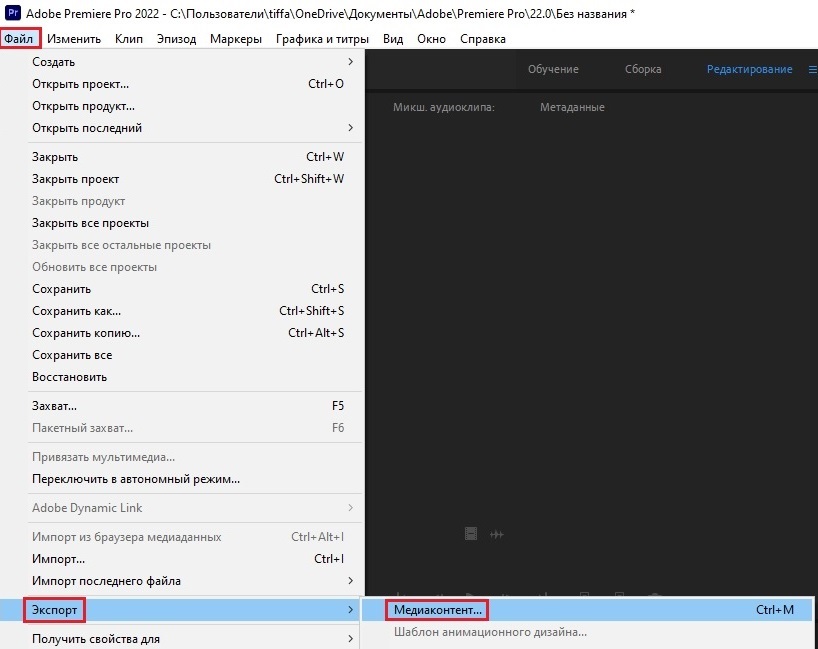Select Сохранить как... from the File menu
This screenshot has height=649, width=818.
pos(76,311)
